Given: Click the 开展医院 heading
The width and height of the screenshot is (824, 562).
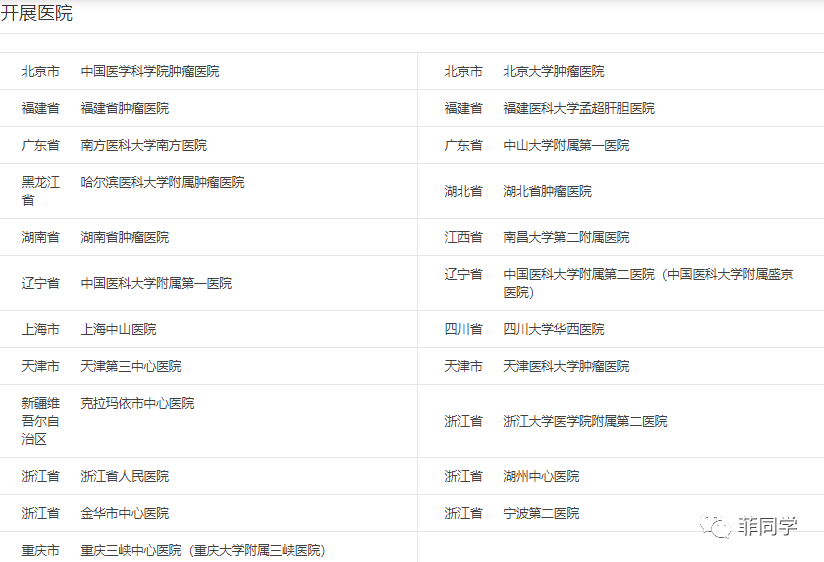Looking at the screenshot, I should [36, 13].
